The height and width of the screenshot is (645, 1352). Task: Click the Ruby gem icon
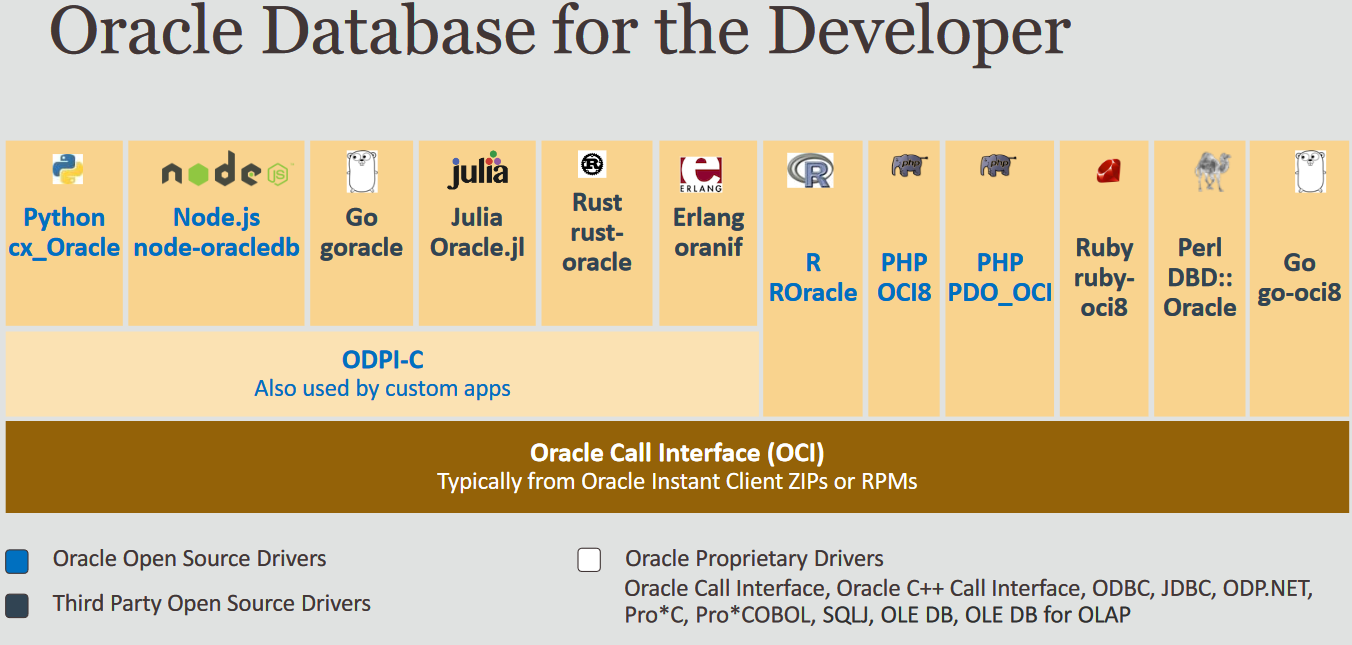click(x=1108, y=171)
